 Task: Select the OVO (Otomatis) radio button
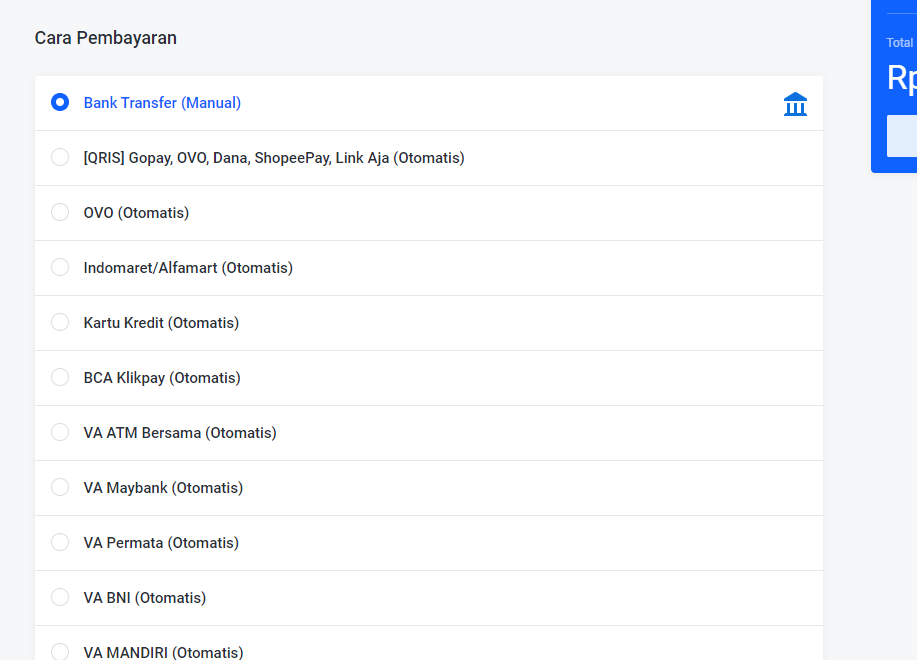click(x=60, y=212)
